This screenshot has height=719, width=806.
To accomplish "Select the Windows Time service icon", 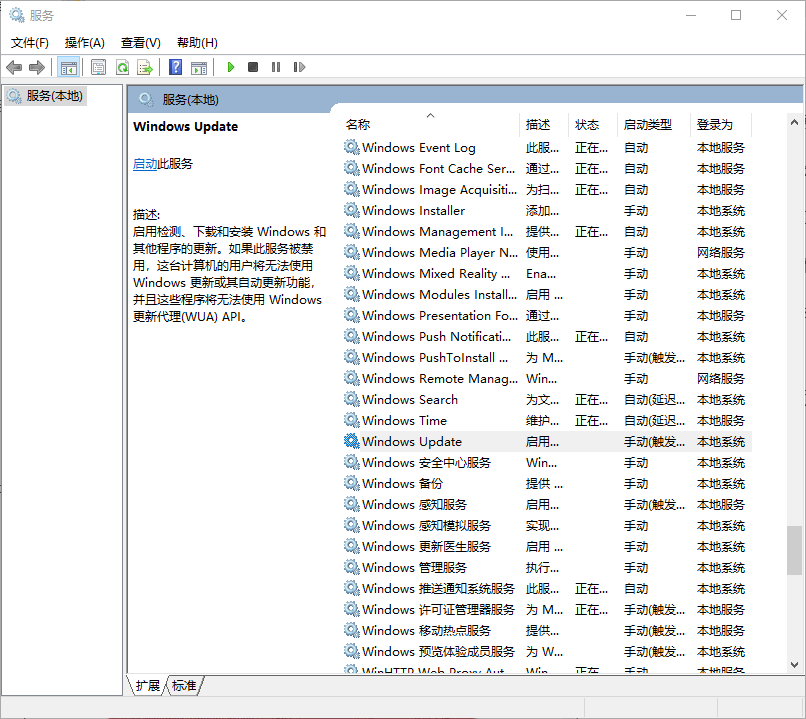I will 352,421.
